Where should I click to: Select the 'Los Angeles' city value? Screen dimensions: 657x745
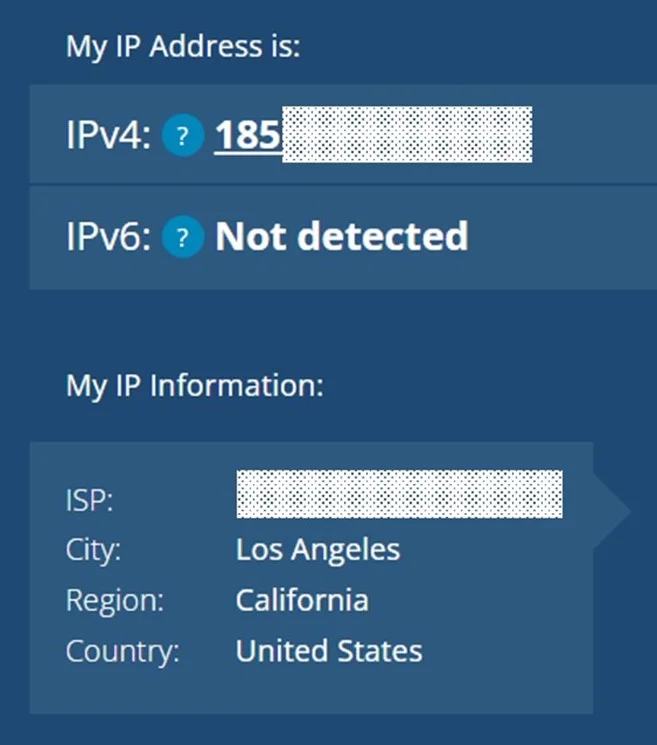(318, 550)
